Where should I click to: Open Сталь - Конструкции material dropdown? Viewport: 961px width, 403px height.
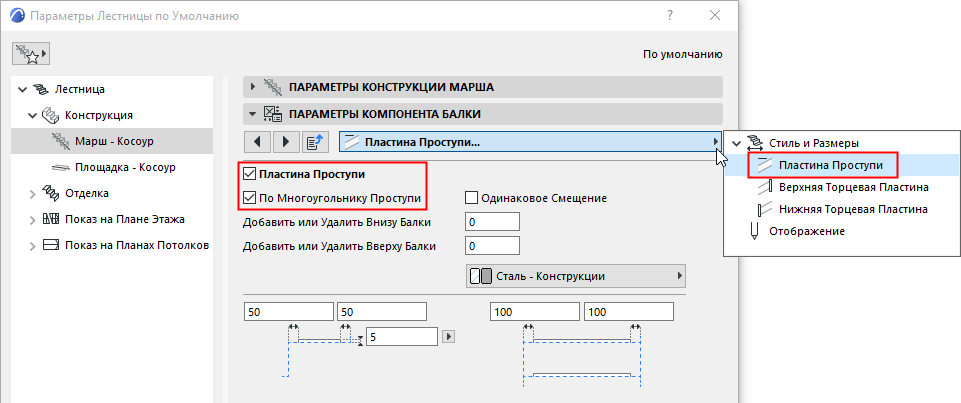pos(575,276)
